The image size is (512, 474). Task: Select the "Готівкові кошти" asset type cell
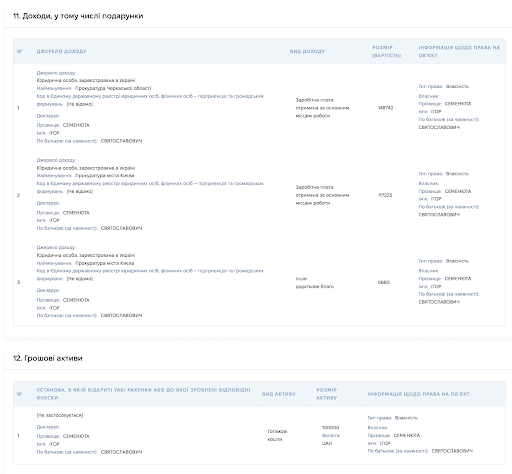tap(277, 435)
